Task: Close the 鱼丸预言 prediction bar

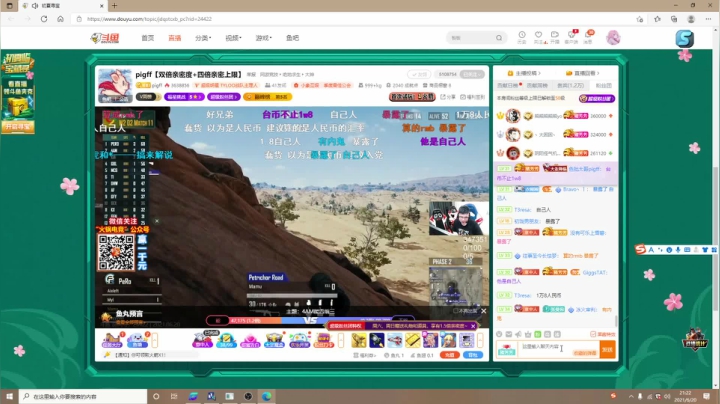Action: pos(484,311)
